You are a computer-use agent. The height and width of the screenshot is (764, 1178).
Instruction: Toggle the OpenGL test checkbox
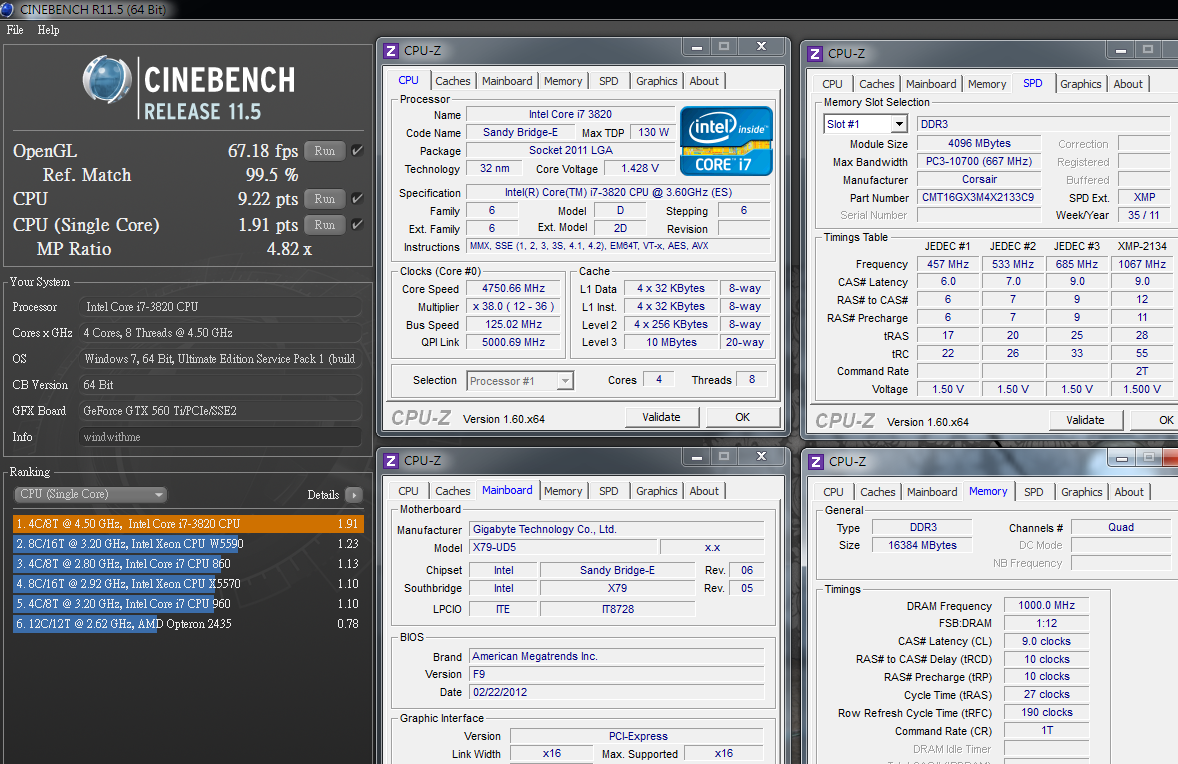[x=358, y=150]
